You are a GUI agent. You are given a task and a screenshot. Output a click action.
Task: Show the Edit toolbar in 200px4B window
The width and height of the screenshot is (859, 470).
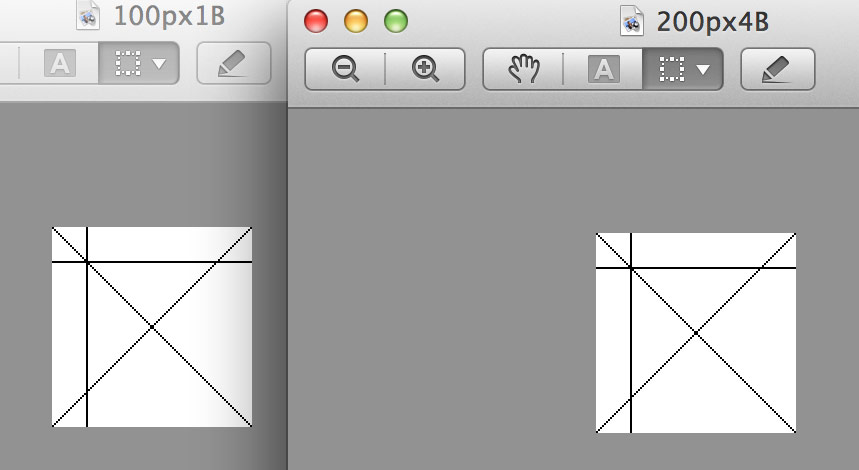(x=778, y=69)
